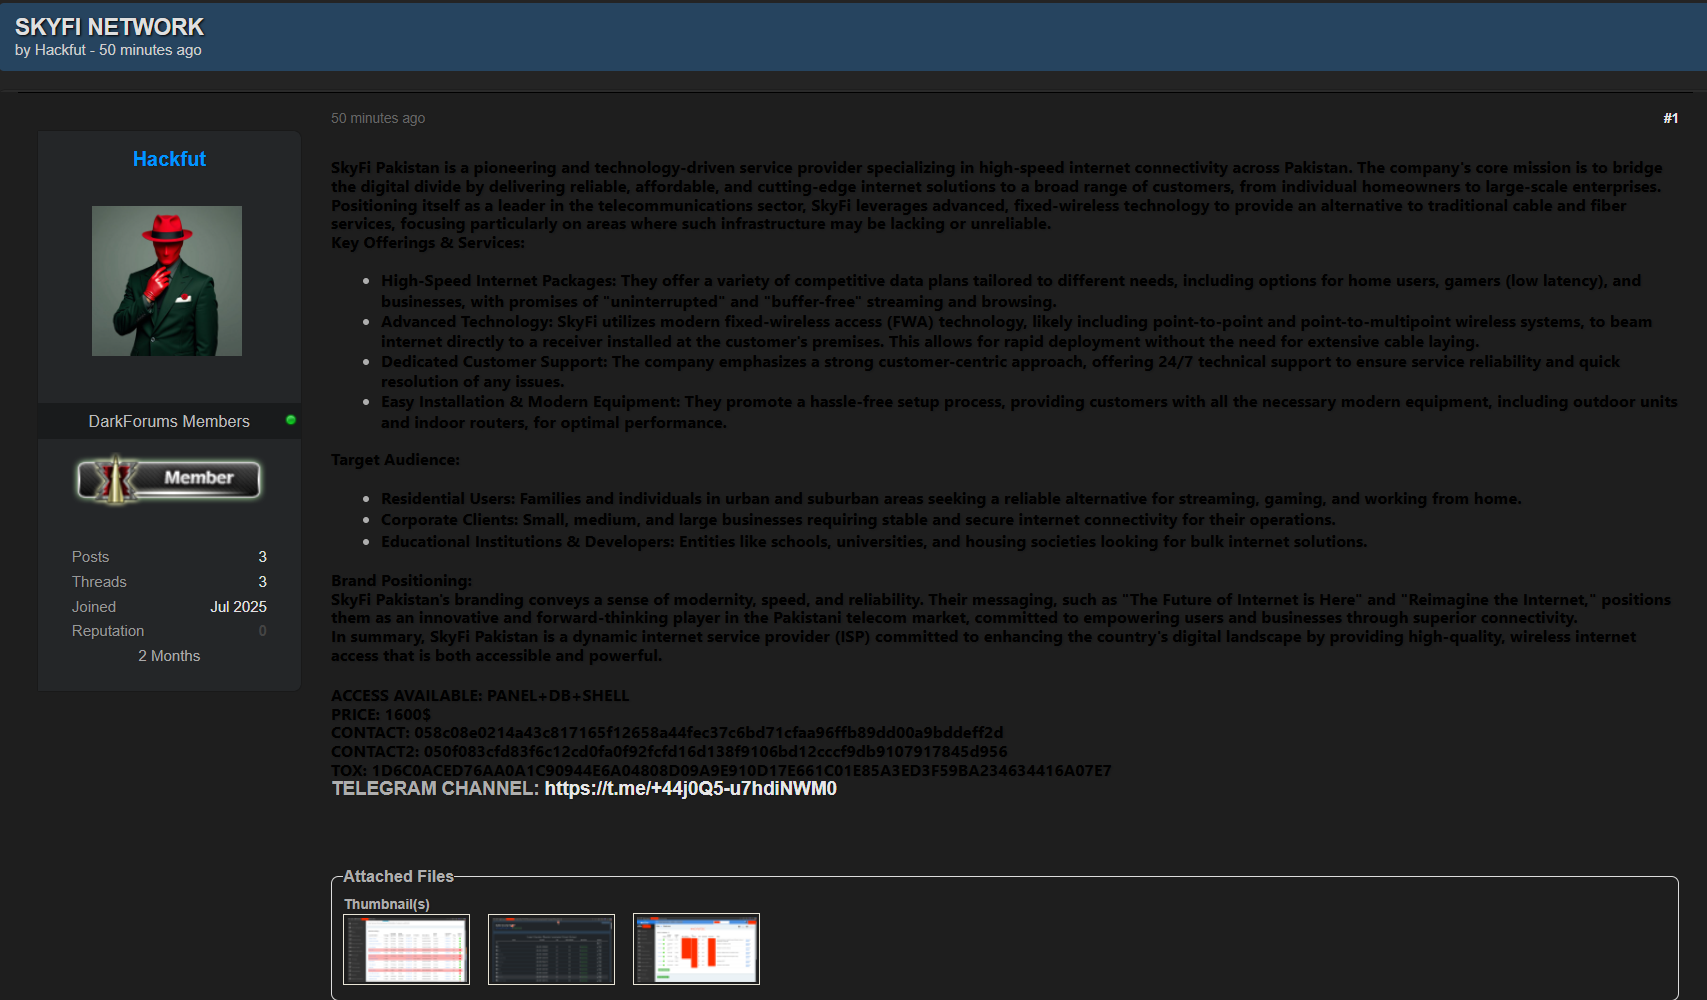Open the Telegram channel t.me link

pos(690,789)
